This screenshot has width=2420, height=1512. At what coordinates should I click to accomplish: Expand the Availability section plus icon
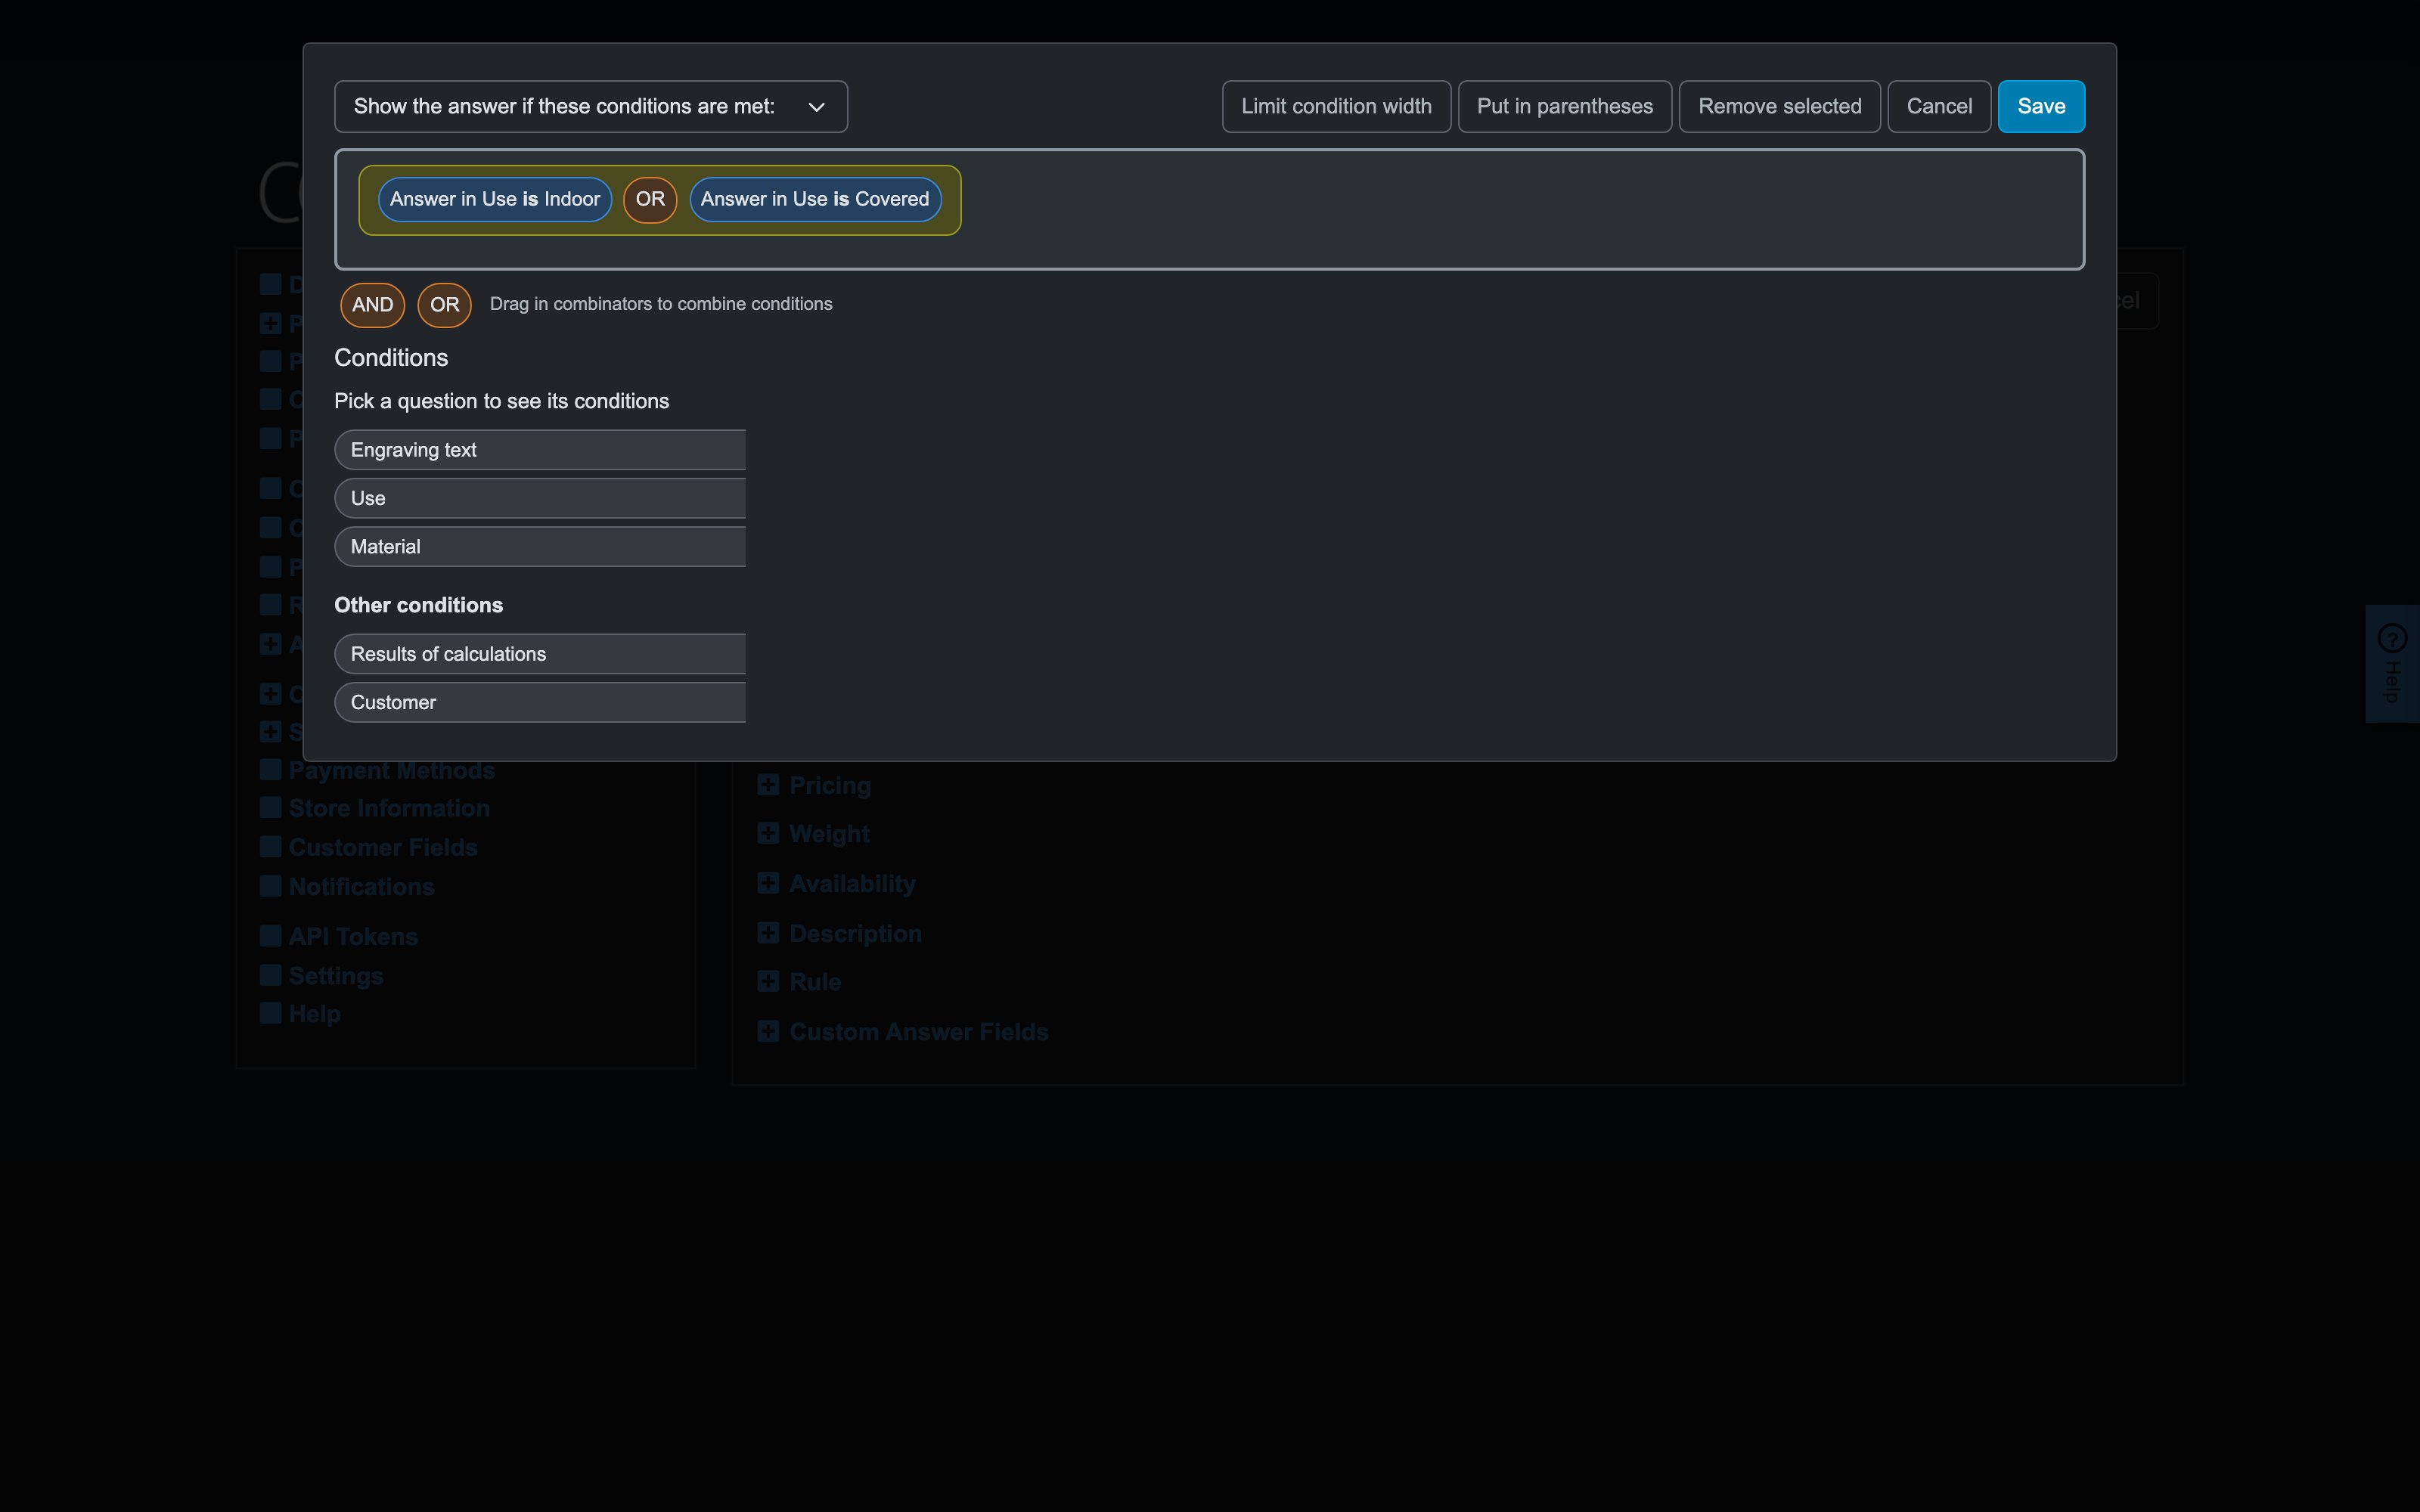click(768, 883)
